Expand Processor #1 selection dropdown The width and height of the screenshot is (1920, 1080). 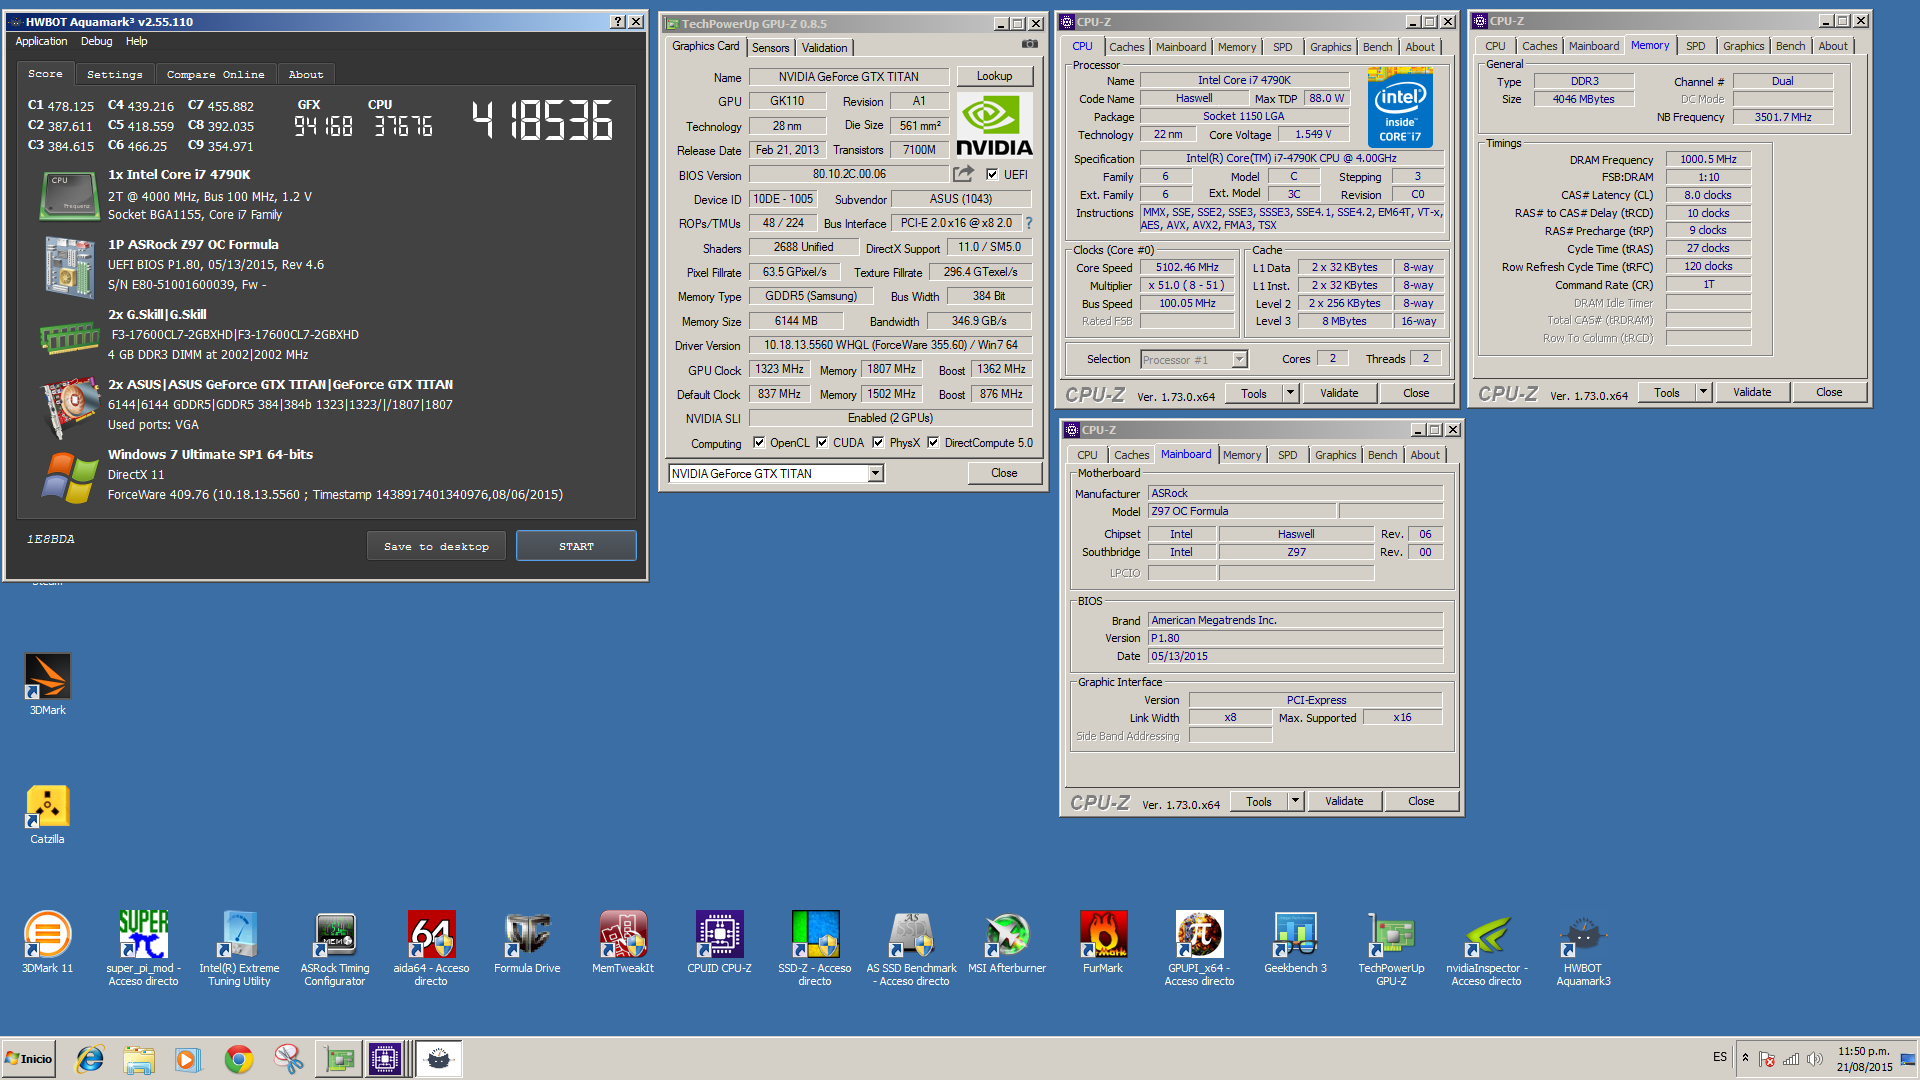(x=1240, y=359)
